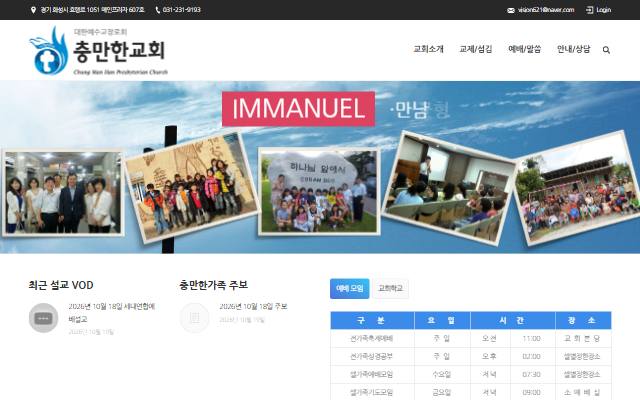Open the sermon VOD round thumbnail icon
Screen dimensions: 640x400
pyautogui.click(x=43, y=318)
